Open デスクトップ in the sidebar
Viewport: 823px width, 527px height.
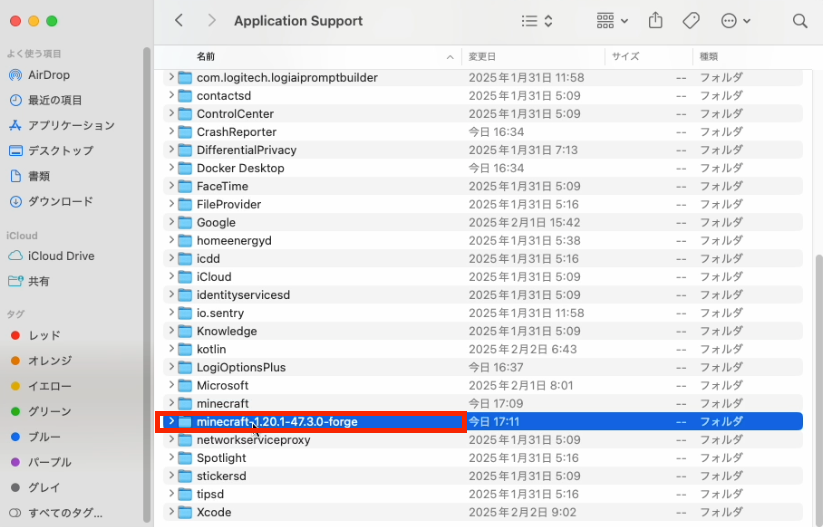pyautogui.click(x=51, y=151)
